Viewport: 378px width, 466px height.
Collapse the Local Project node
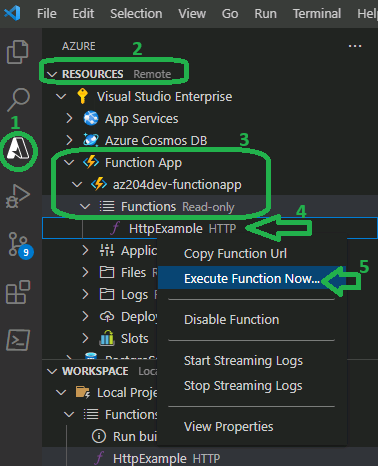click(x=61, y=393)
